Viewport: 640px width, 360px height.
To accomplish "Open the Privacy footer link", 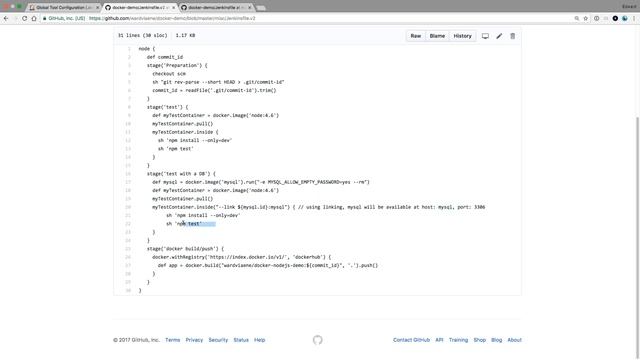I will [x=194, y=340].
